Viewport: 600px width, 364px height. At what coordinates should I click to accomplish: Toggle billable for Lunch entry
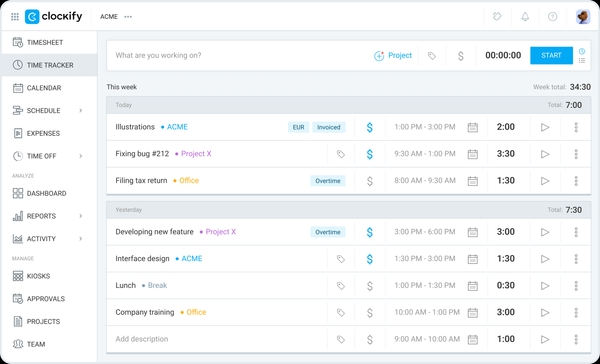369,286
